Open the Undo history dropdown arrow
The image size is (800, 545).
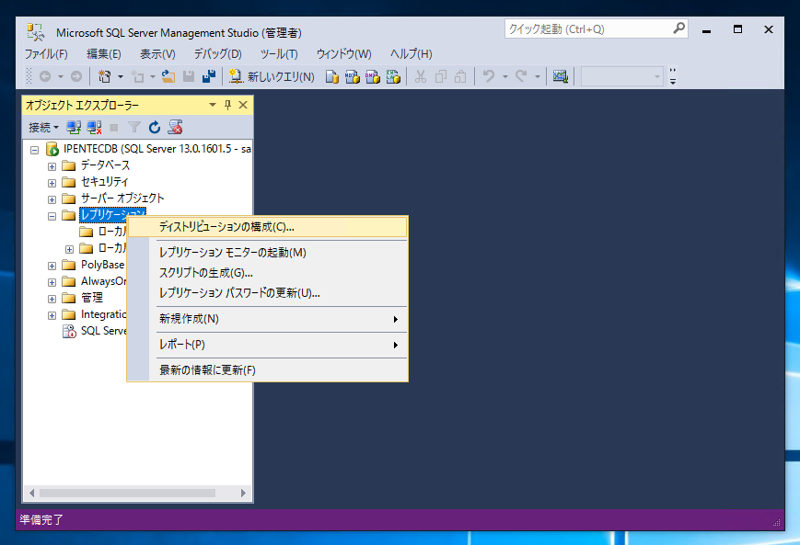click(505, 77)
